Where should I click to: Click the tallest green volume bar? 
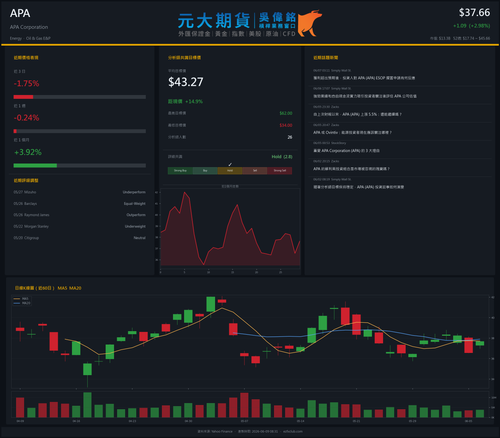click(87, 405)
